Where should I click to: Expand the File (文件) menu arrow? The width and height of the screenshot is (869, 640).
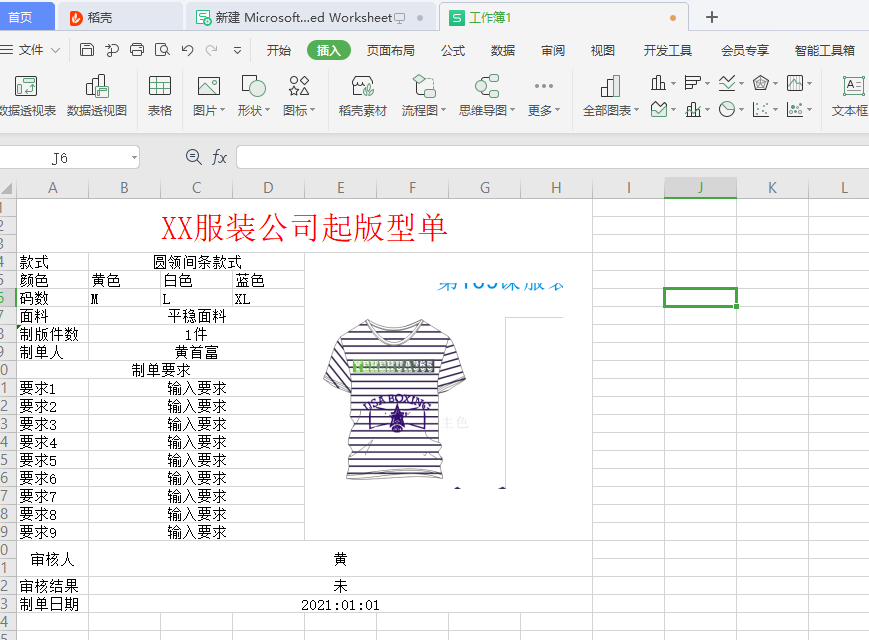(55, 50)
